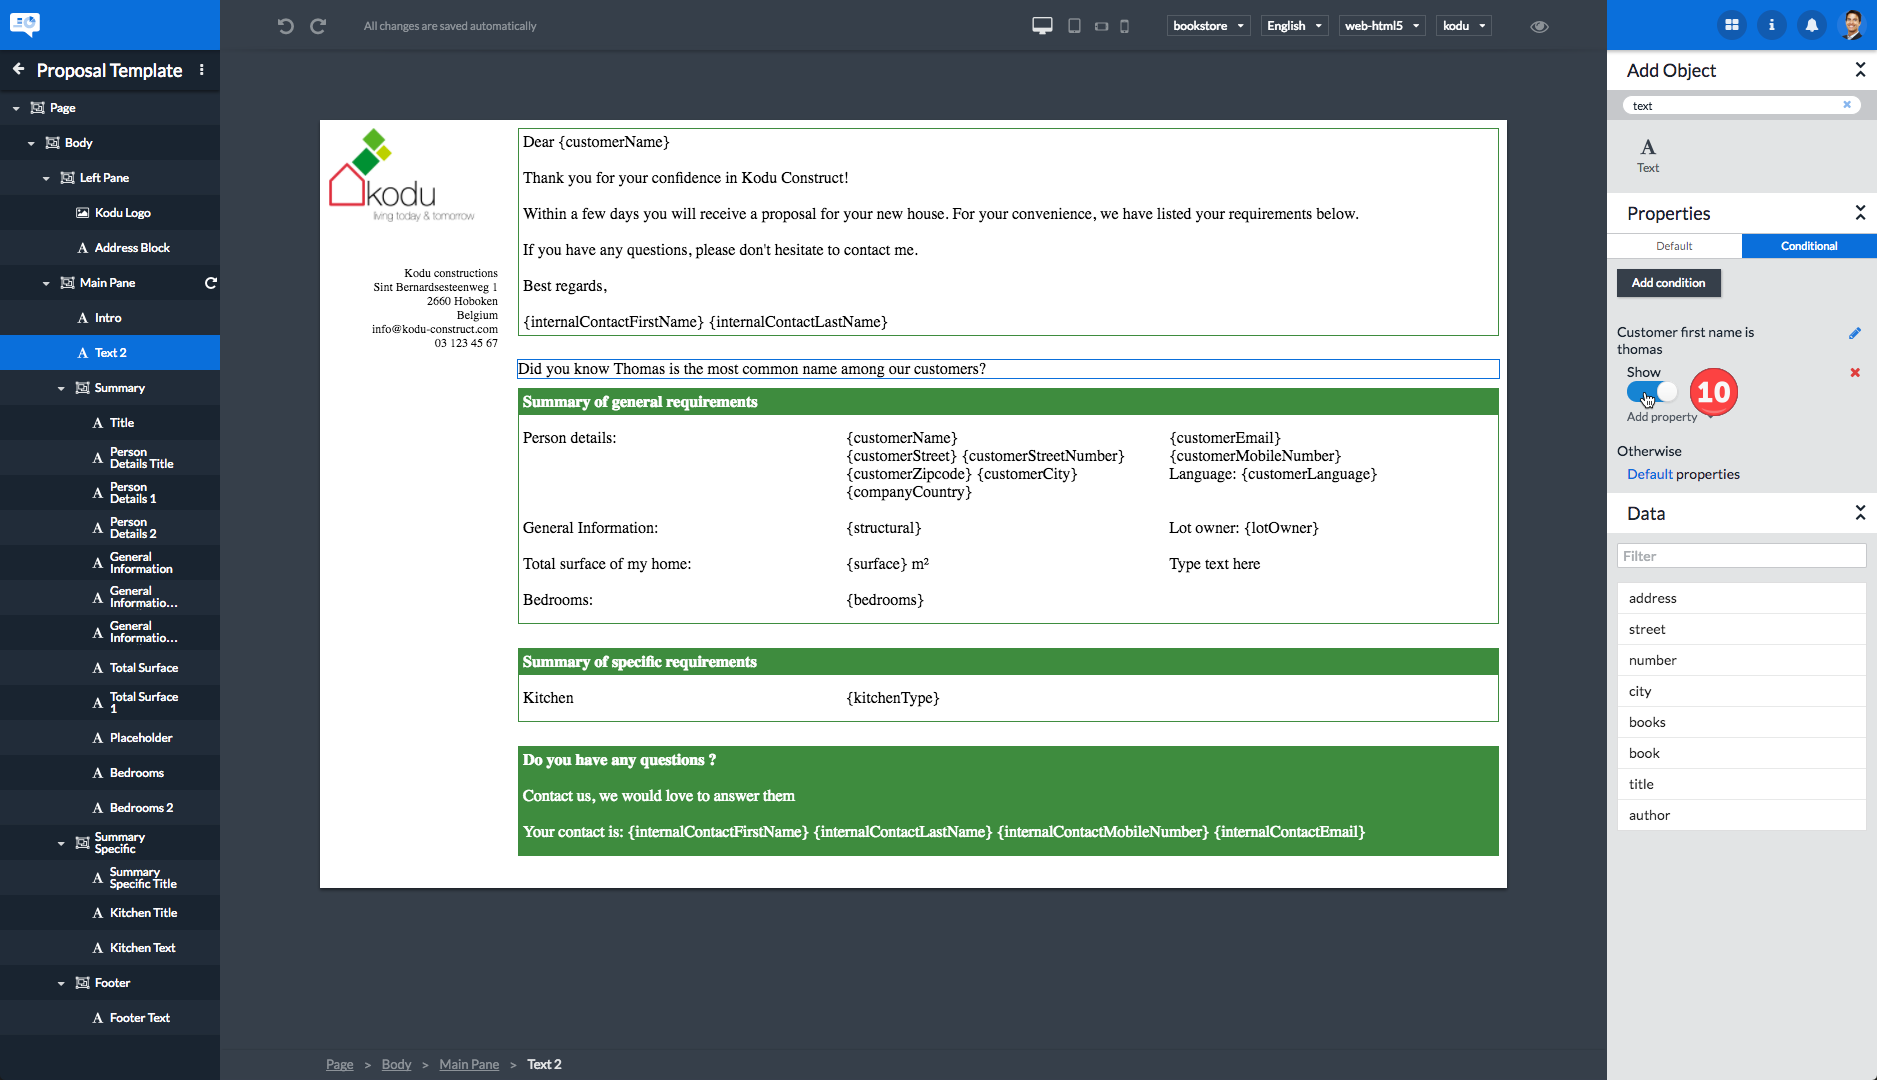Collapse the Summary tree node
Screen dimensions: 1877x1080
coord(61,388)
